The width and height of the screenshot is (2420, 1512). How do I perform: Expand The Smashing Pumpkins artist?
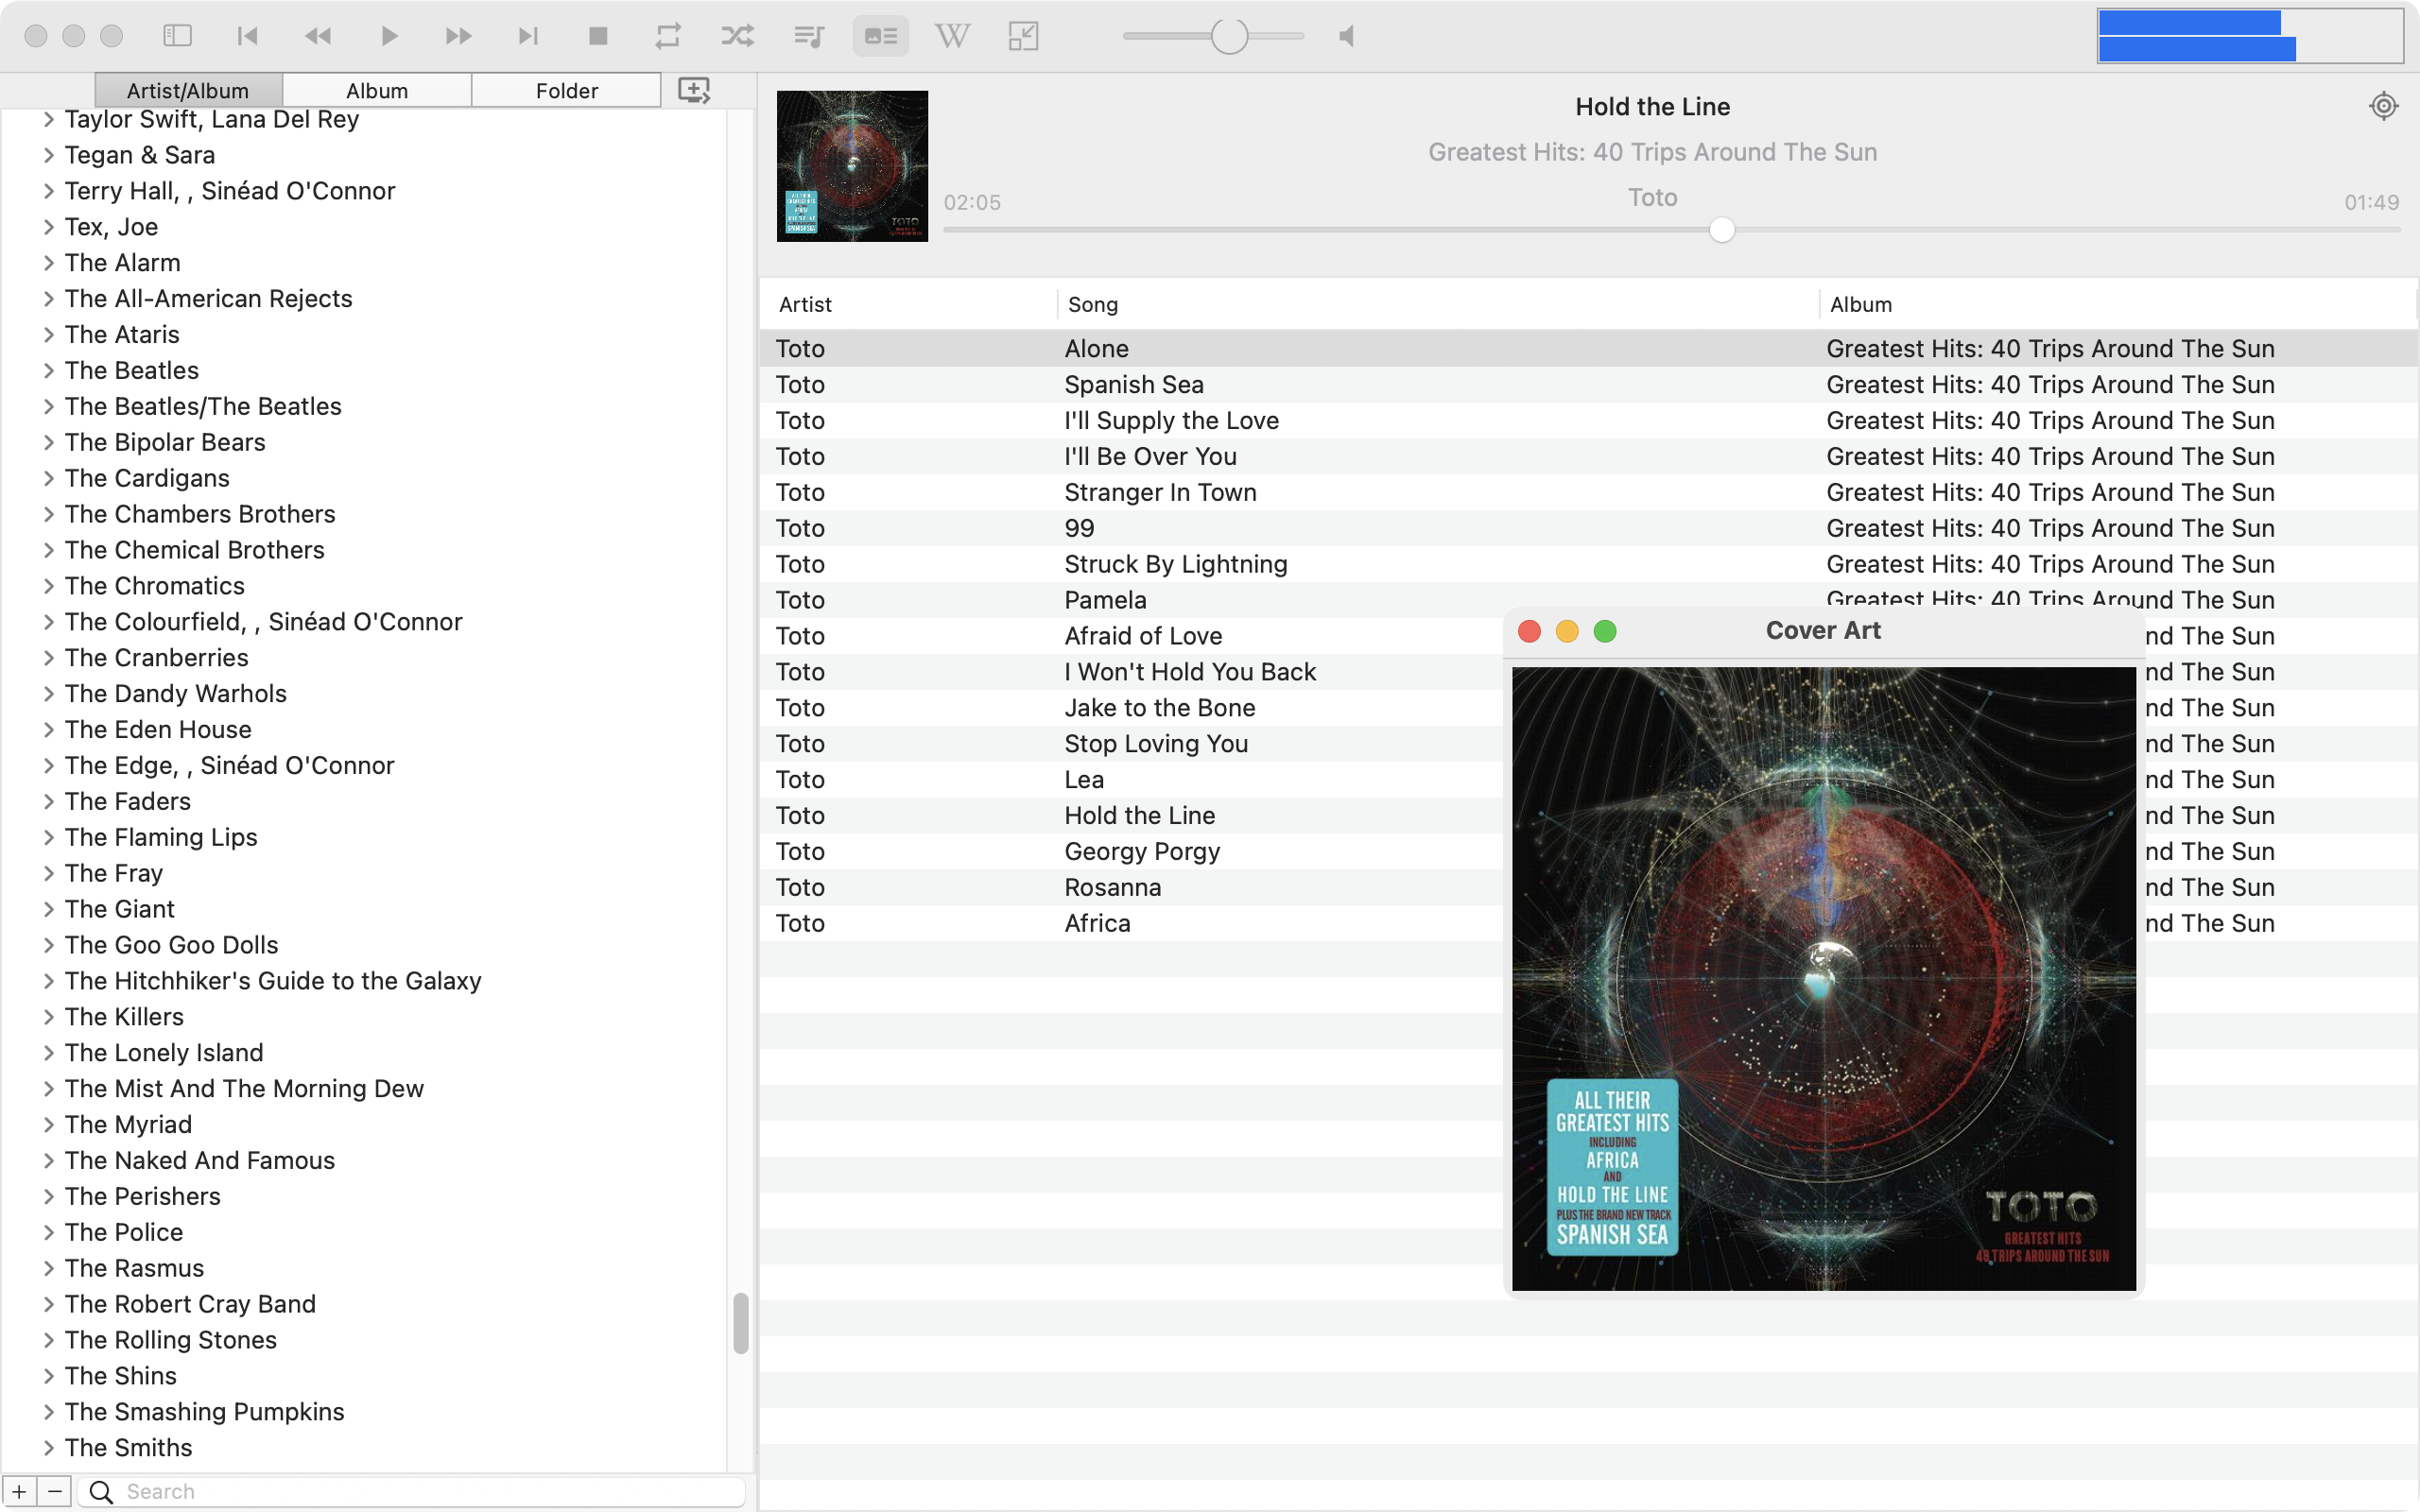click(x=48, y=1412)
